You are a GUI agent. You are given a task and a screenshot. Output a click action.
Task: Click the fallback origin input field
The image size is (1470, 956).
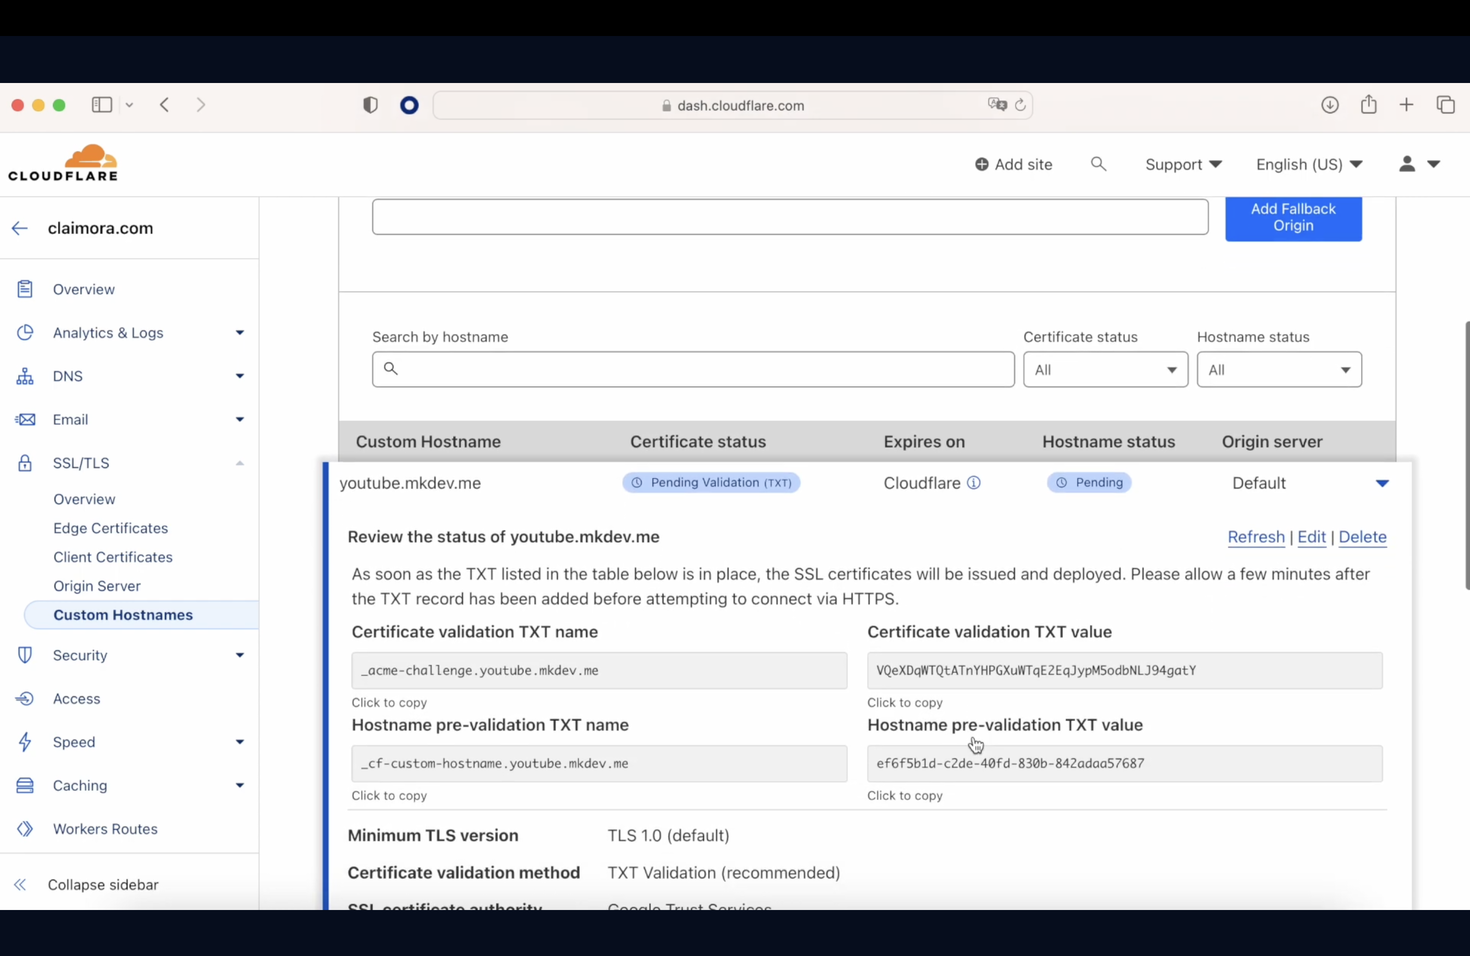pyautogui.click(x=790, y=216)
